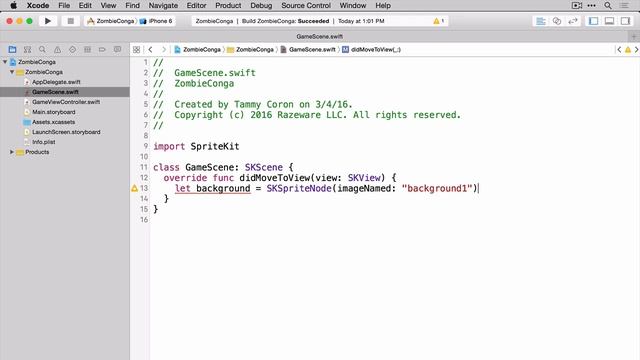Stop the running build
Image resolution: width=640 pixels, height=360 pixels.
pos(70,21)
